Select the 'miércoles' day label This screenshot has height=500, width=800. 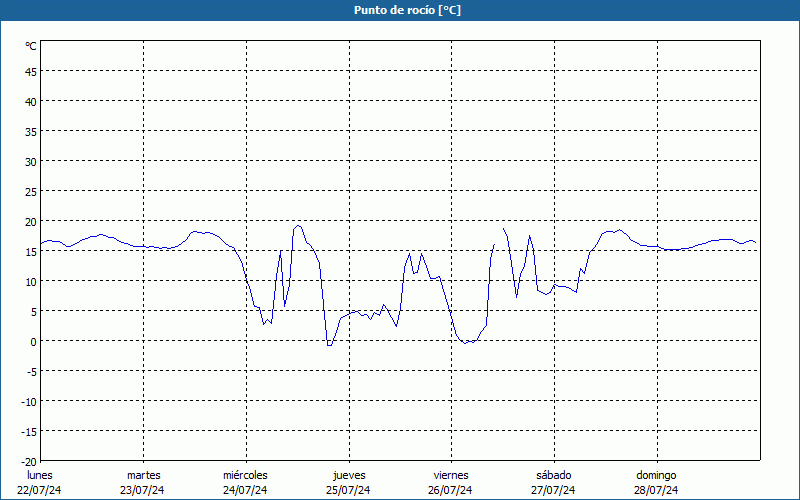click(x=245, y=475)
